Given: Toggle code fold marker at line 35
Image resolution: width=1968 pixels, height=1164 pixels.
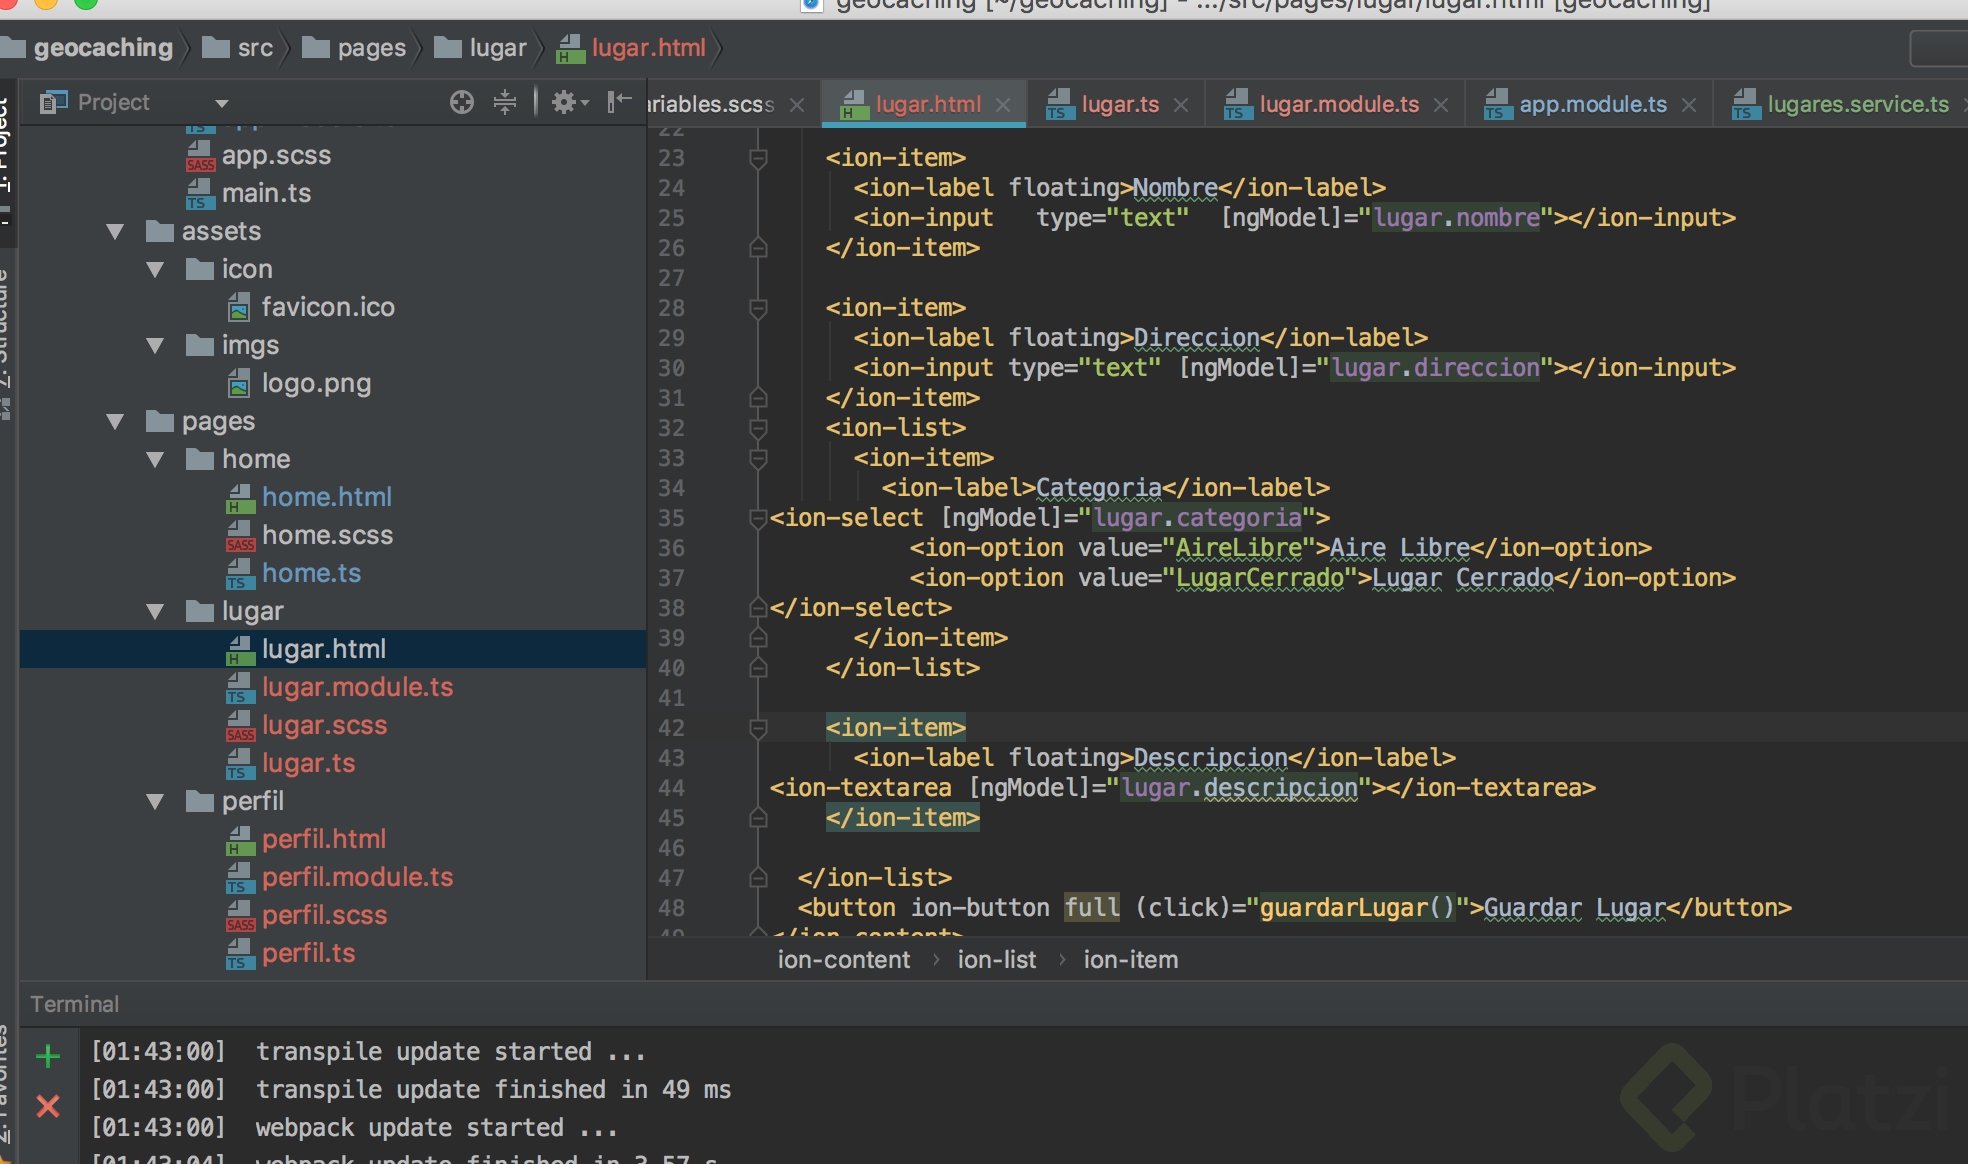Looking at the screenshot, I should [x=758, y=518].
